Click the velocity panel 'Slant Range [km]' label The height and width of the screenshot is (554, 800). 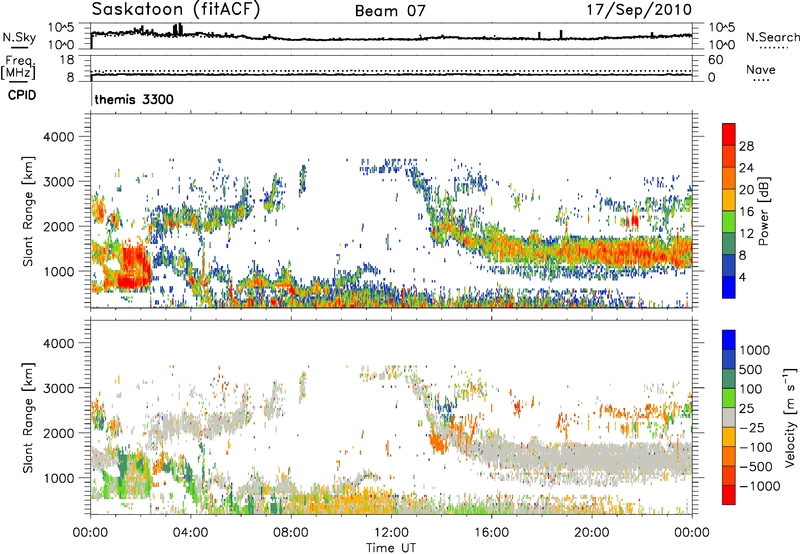(28, 417)
